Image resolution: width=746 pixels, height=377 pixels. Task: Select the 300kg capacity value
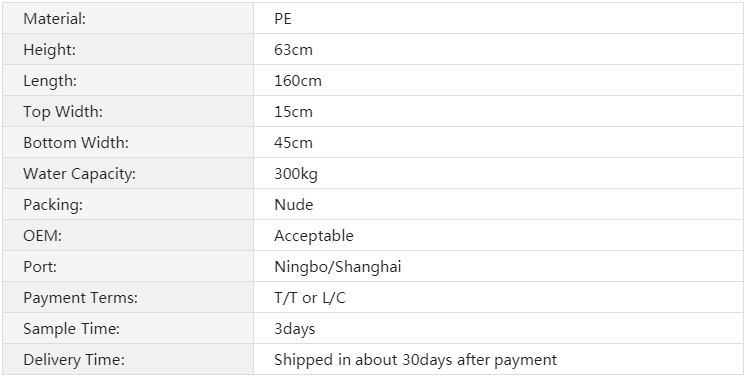pyautogui.click(x=296, y=174)
